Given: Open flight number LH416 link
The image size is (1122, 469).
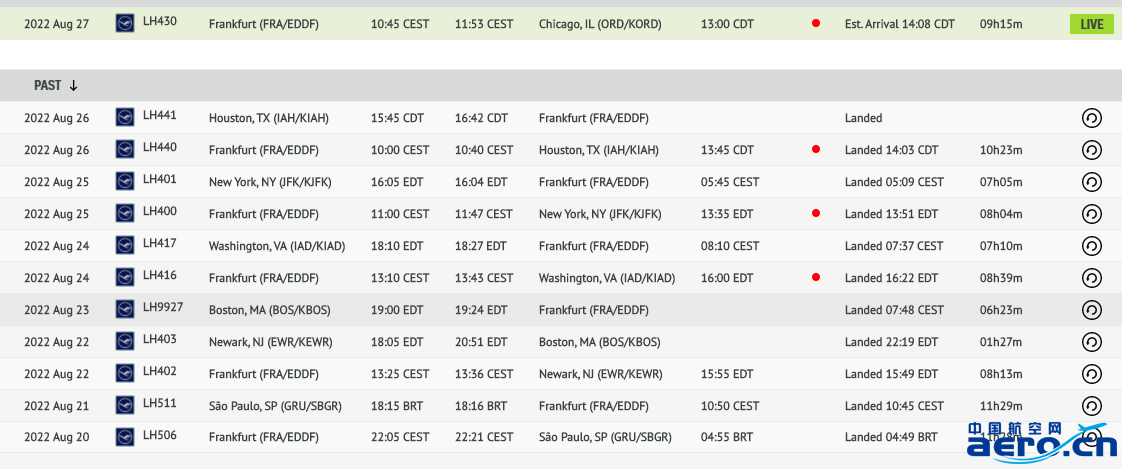Looking at the screenshot, I should coord(160,275).
